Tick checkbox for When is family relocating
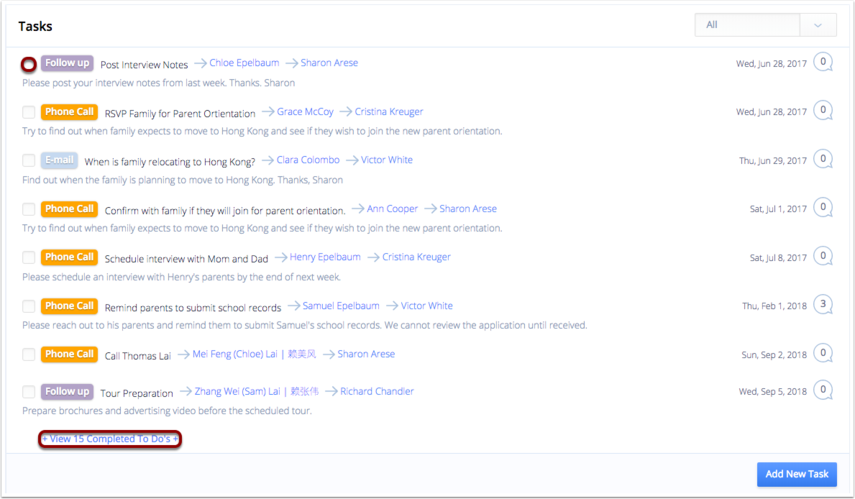 tap(29, 160)
